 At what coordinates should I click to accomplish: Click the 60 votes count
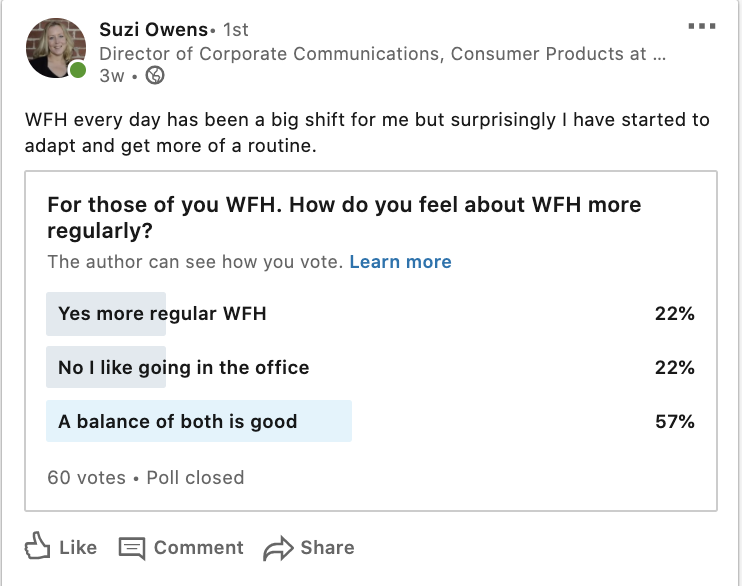tap(86, 477)
